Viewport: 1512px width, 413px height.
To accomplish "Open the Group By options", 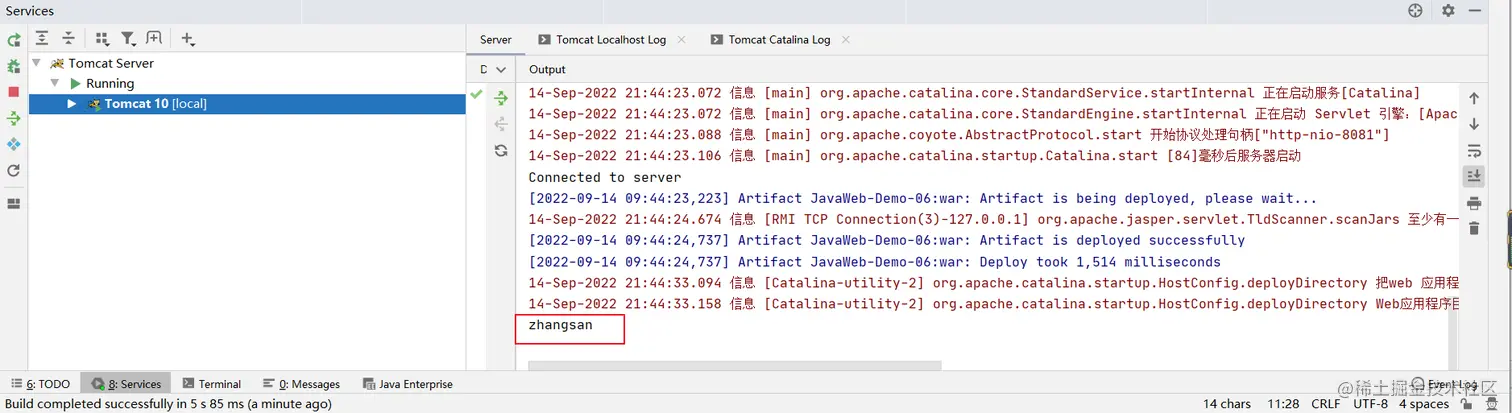I will coord(102,39).
